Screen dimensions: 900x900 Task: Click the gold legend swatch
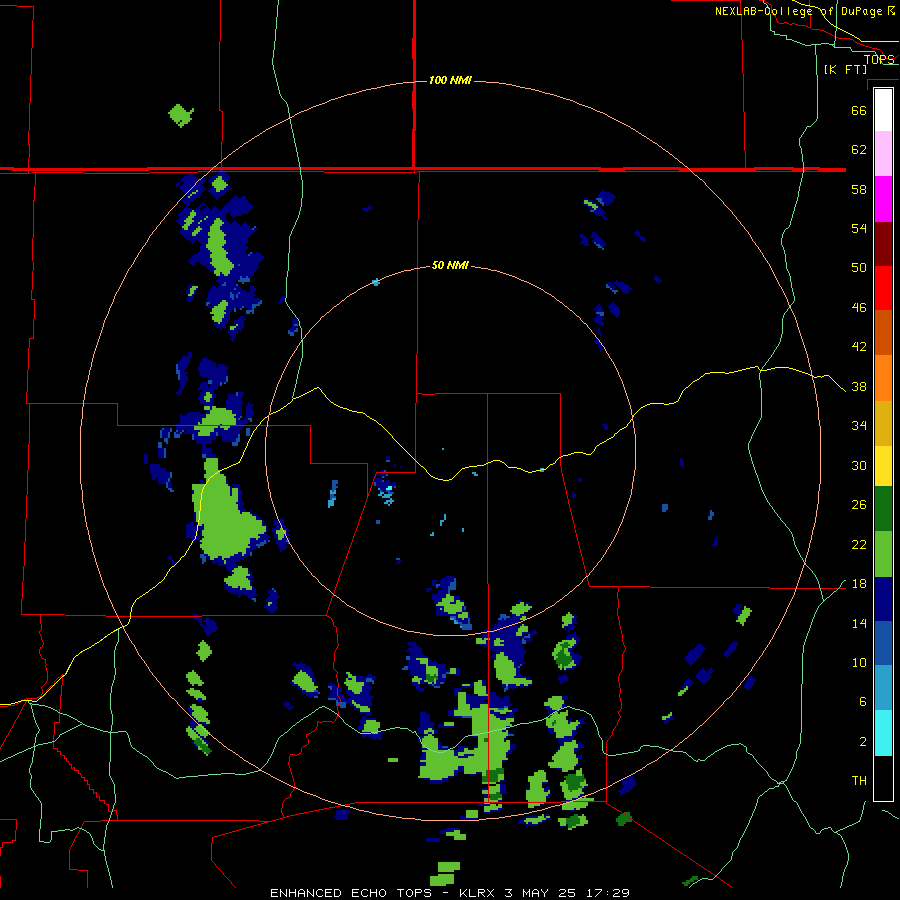tap(883, 423)
